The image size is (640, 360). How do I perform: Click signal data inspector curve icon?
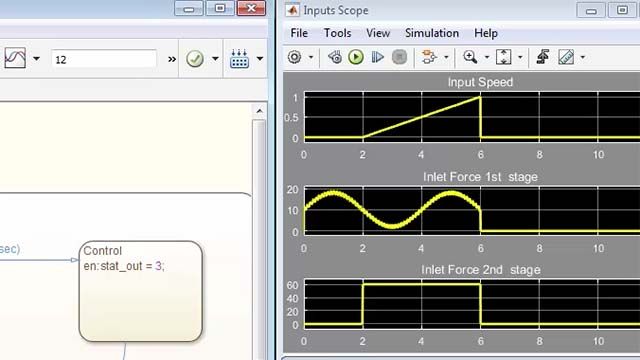(x=15, y=58)
